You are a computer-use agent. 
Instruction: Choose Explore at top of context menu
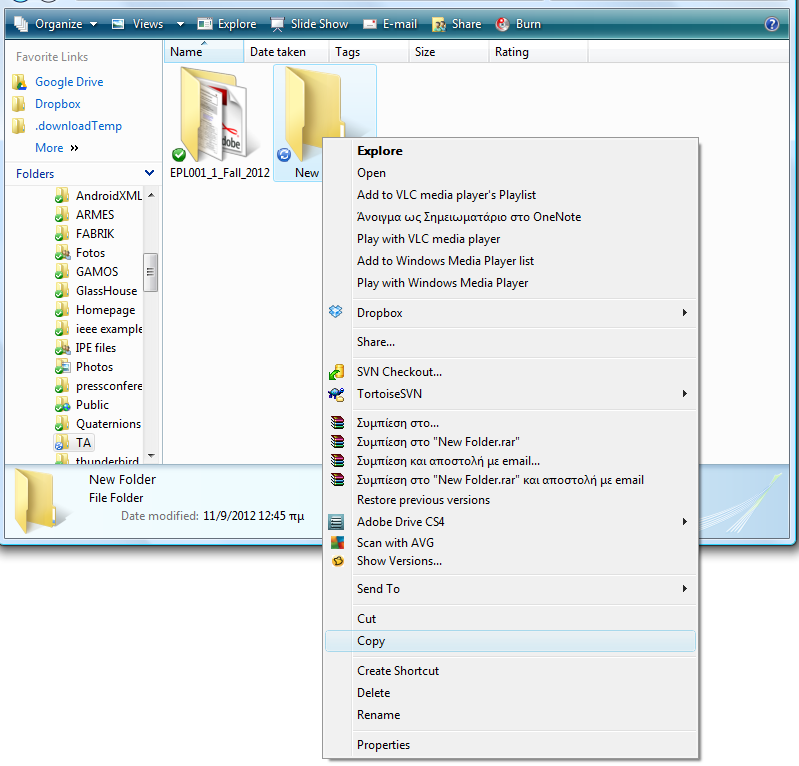click(x=510, y=151)
